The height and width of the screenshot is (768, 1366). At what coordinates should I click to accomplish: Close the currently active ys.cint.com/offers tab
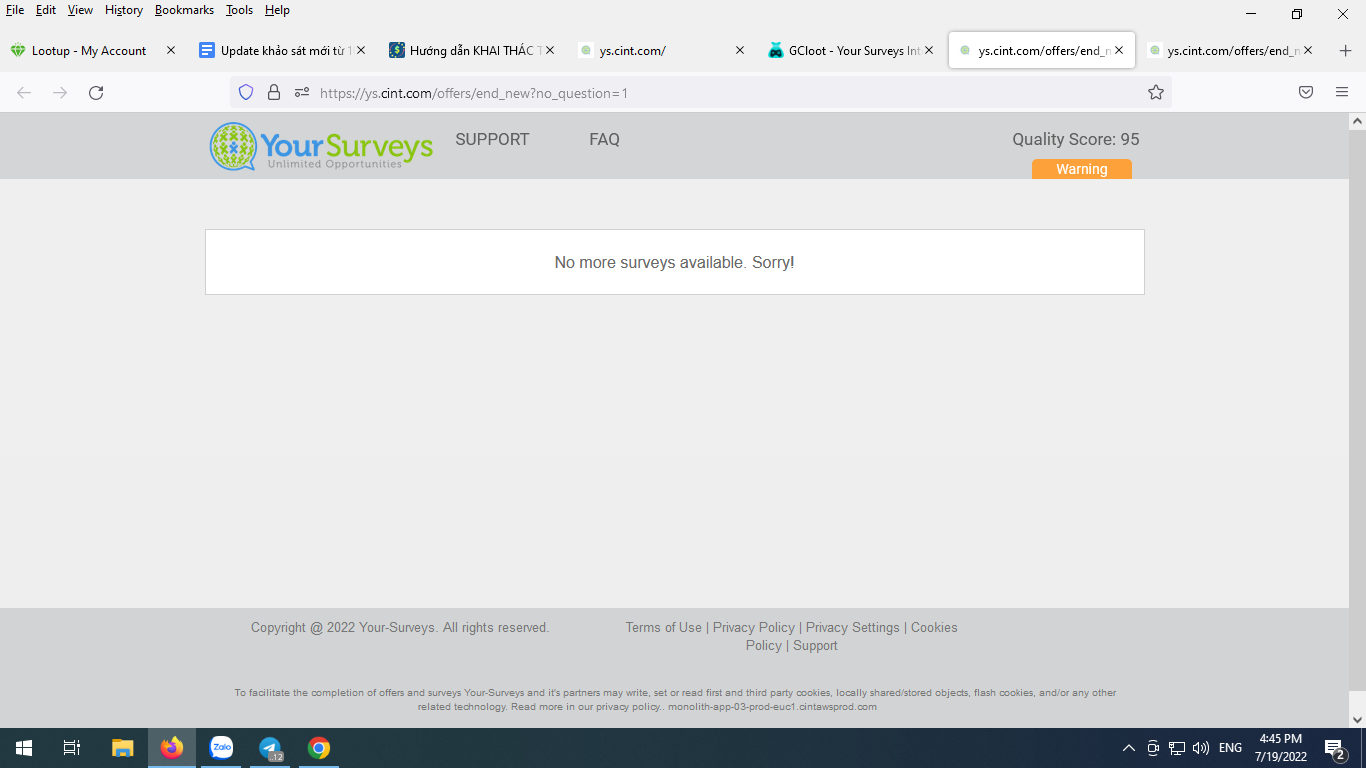point(1119,51)
